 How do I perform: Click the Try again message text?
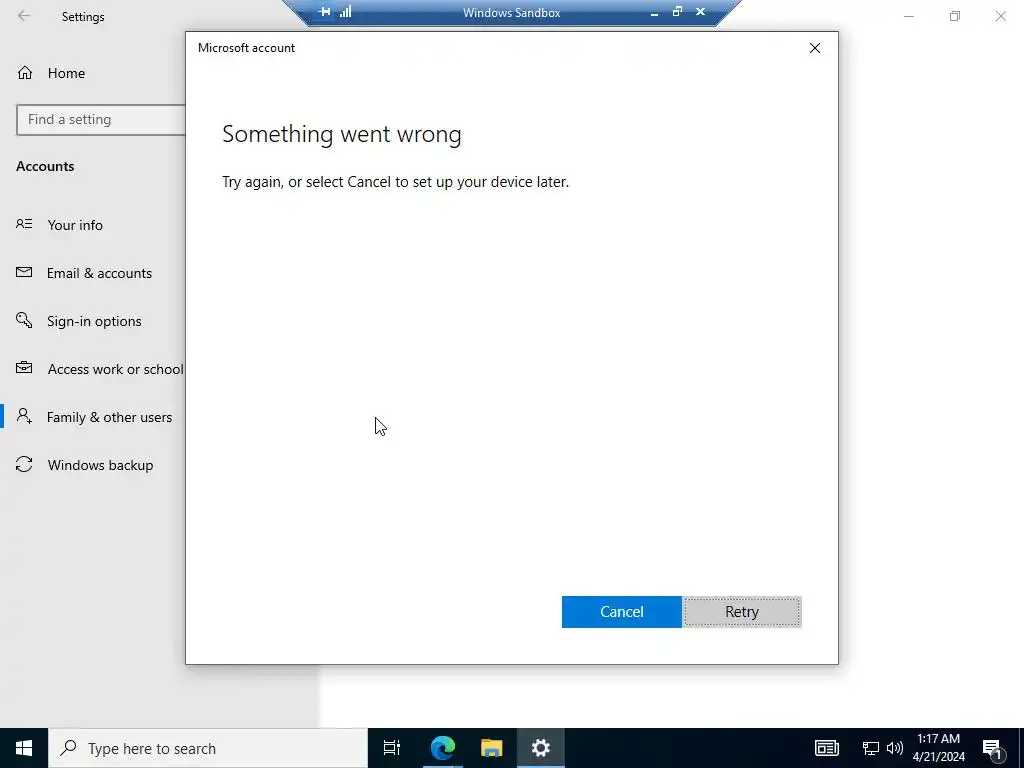click(395, 182)
